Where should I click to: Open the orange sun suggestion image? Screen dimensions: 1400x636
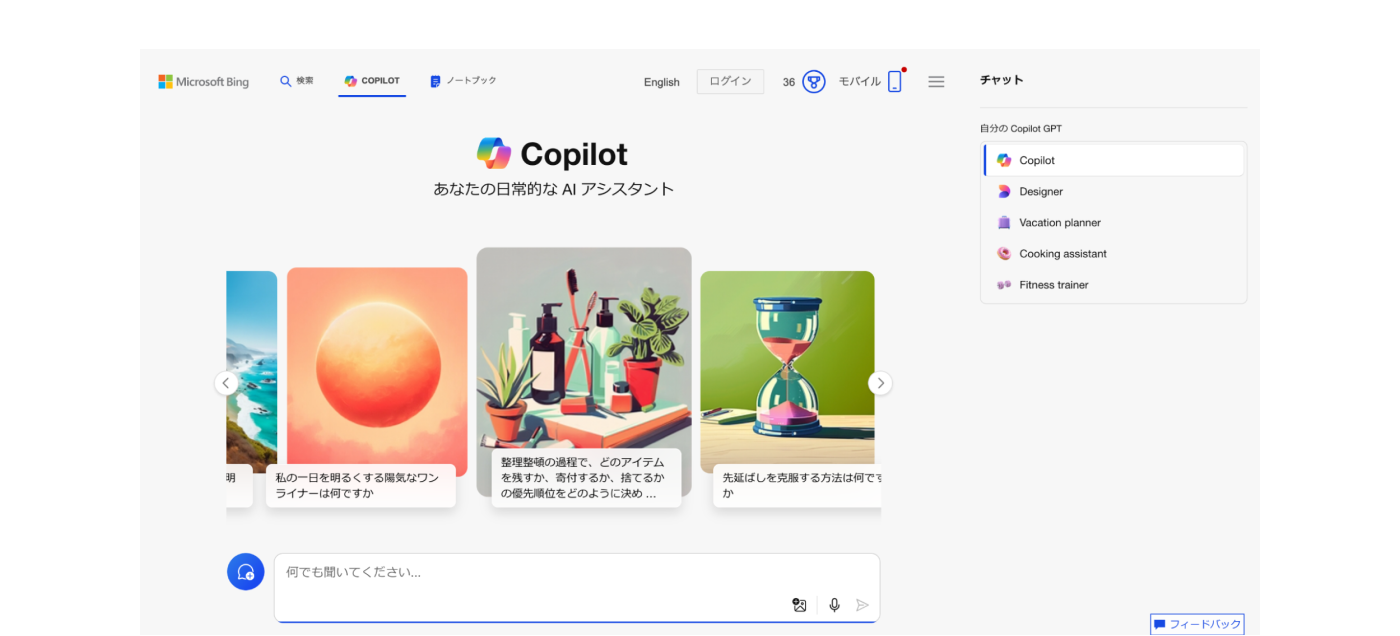[x=377, y=365]
